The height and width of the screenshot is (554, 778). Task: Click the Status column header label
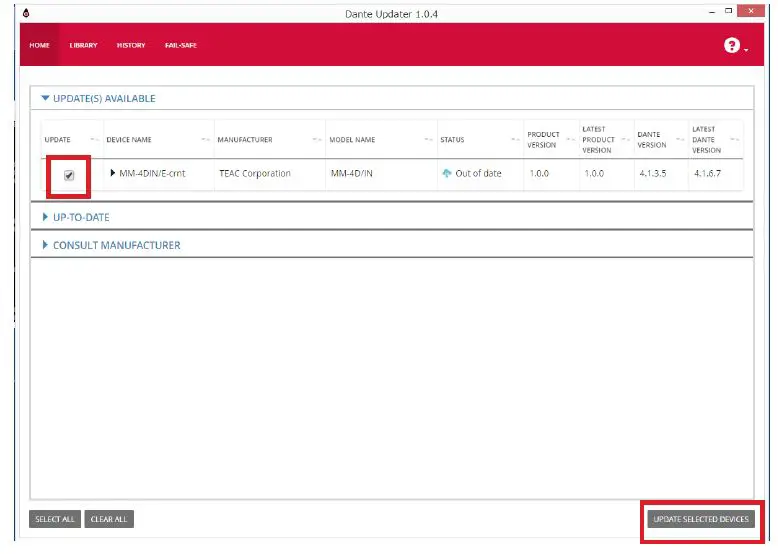tap(452, 139)
